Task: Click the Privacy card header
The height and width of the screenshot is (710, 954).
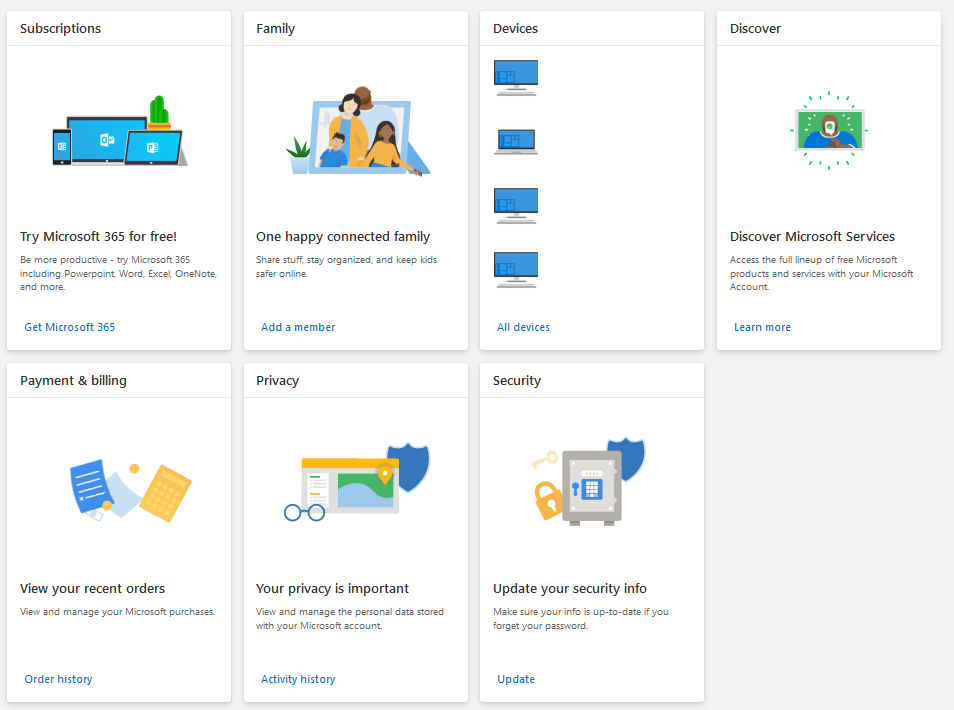Action: [356, 381]
